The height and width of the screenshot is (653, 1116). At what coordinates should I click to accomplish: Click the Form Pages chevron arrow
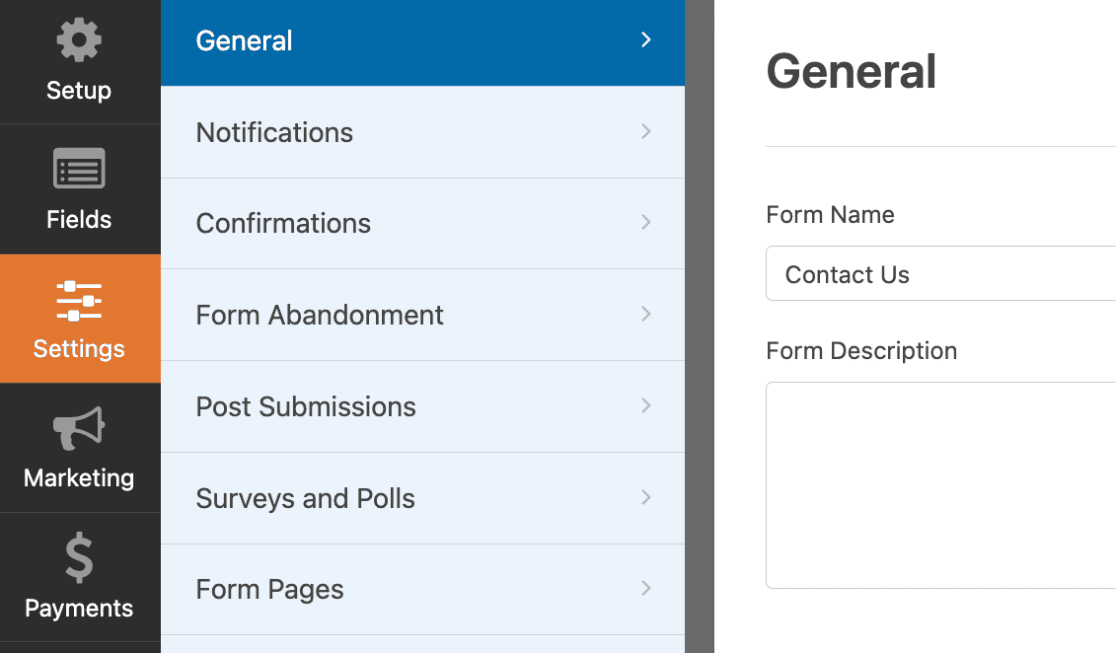(646, 588)
